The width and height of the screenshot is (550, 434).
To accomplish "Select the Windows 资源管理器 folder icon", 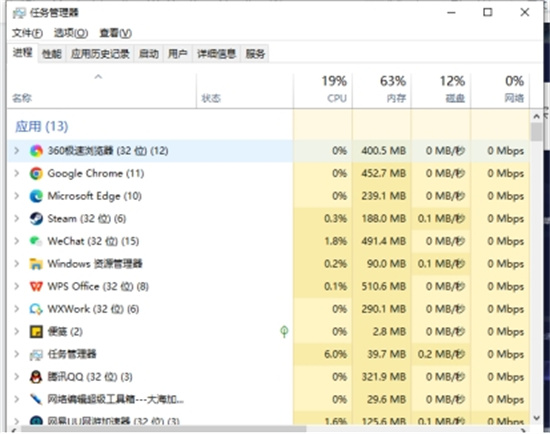I will pos(36,264).
